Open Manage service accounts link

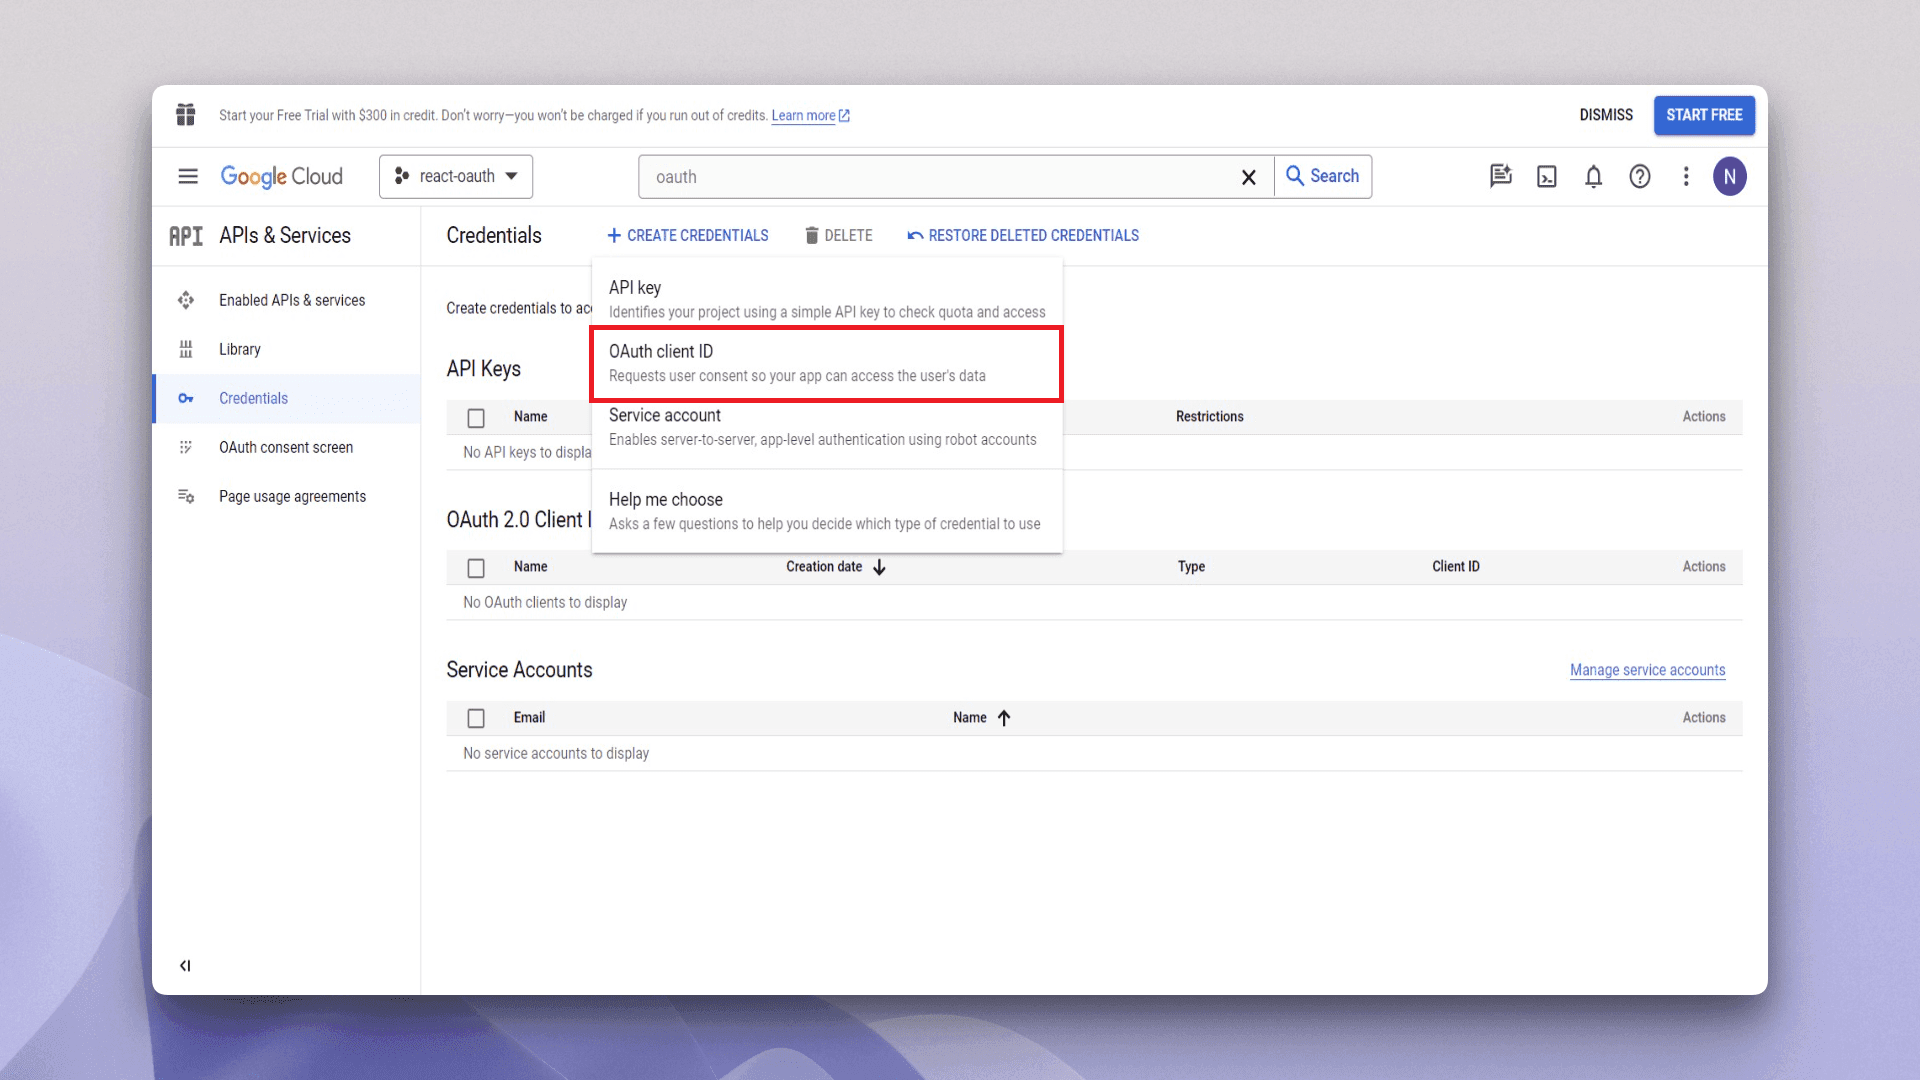point(1647,670)
